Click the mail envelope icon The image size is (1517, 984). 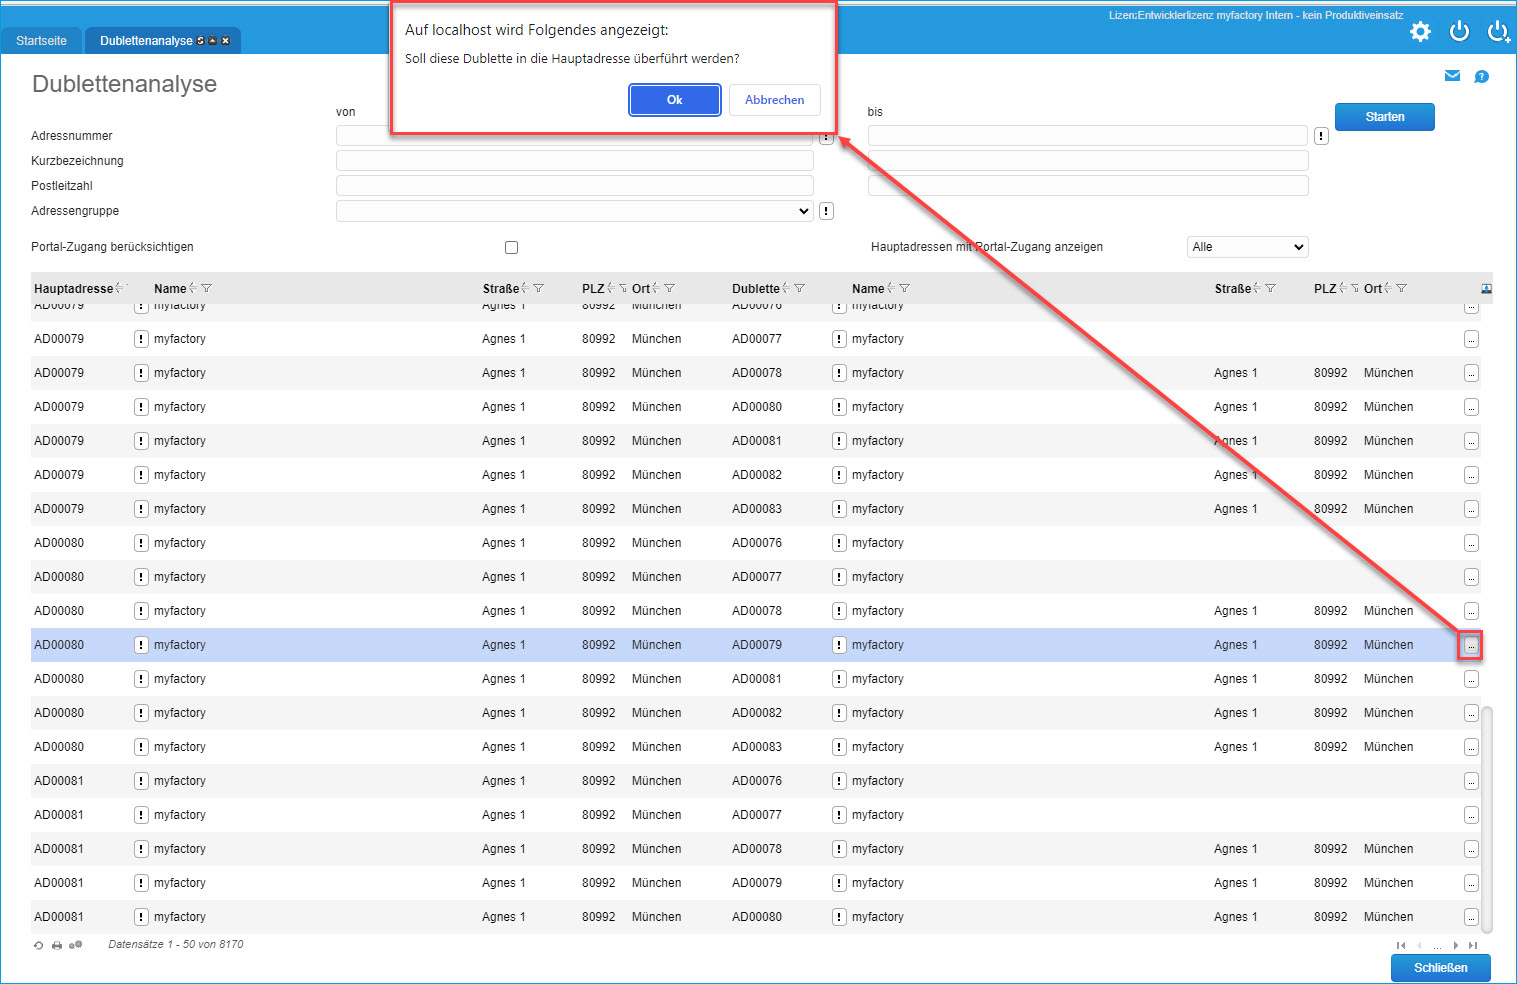pos(1452,76)
